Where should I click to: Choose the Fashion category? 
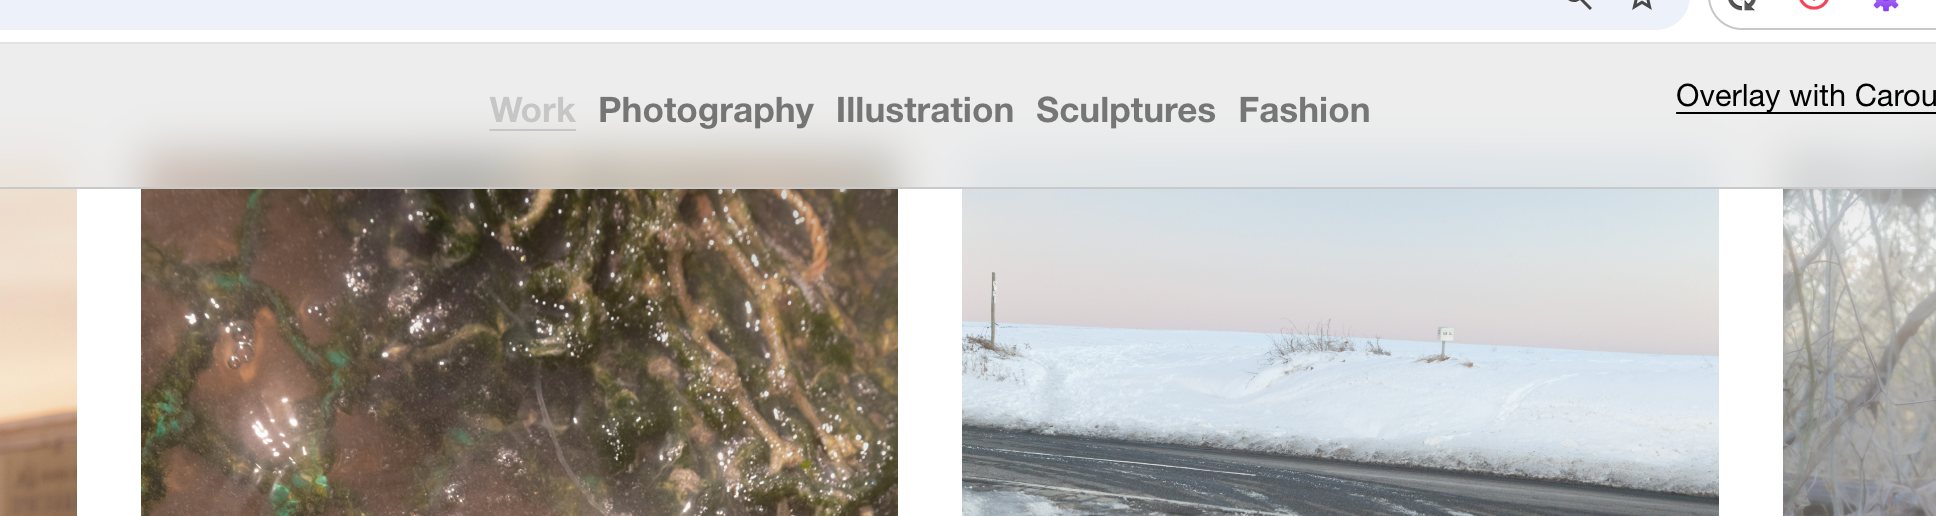point(1304,110)
